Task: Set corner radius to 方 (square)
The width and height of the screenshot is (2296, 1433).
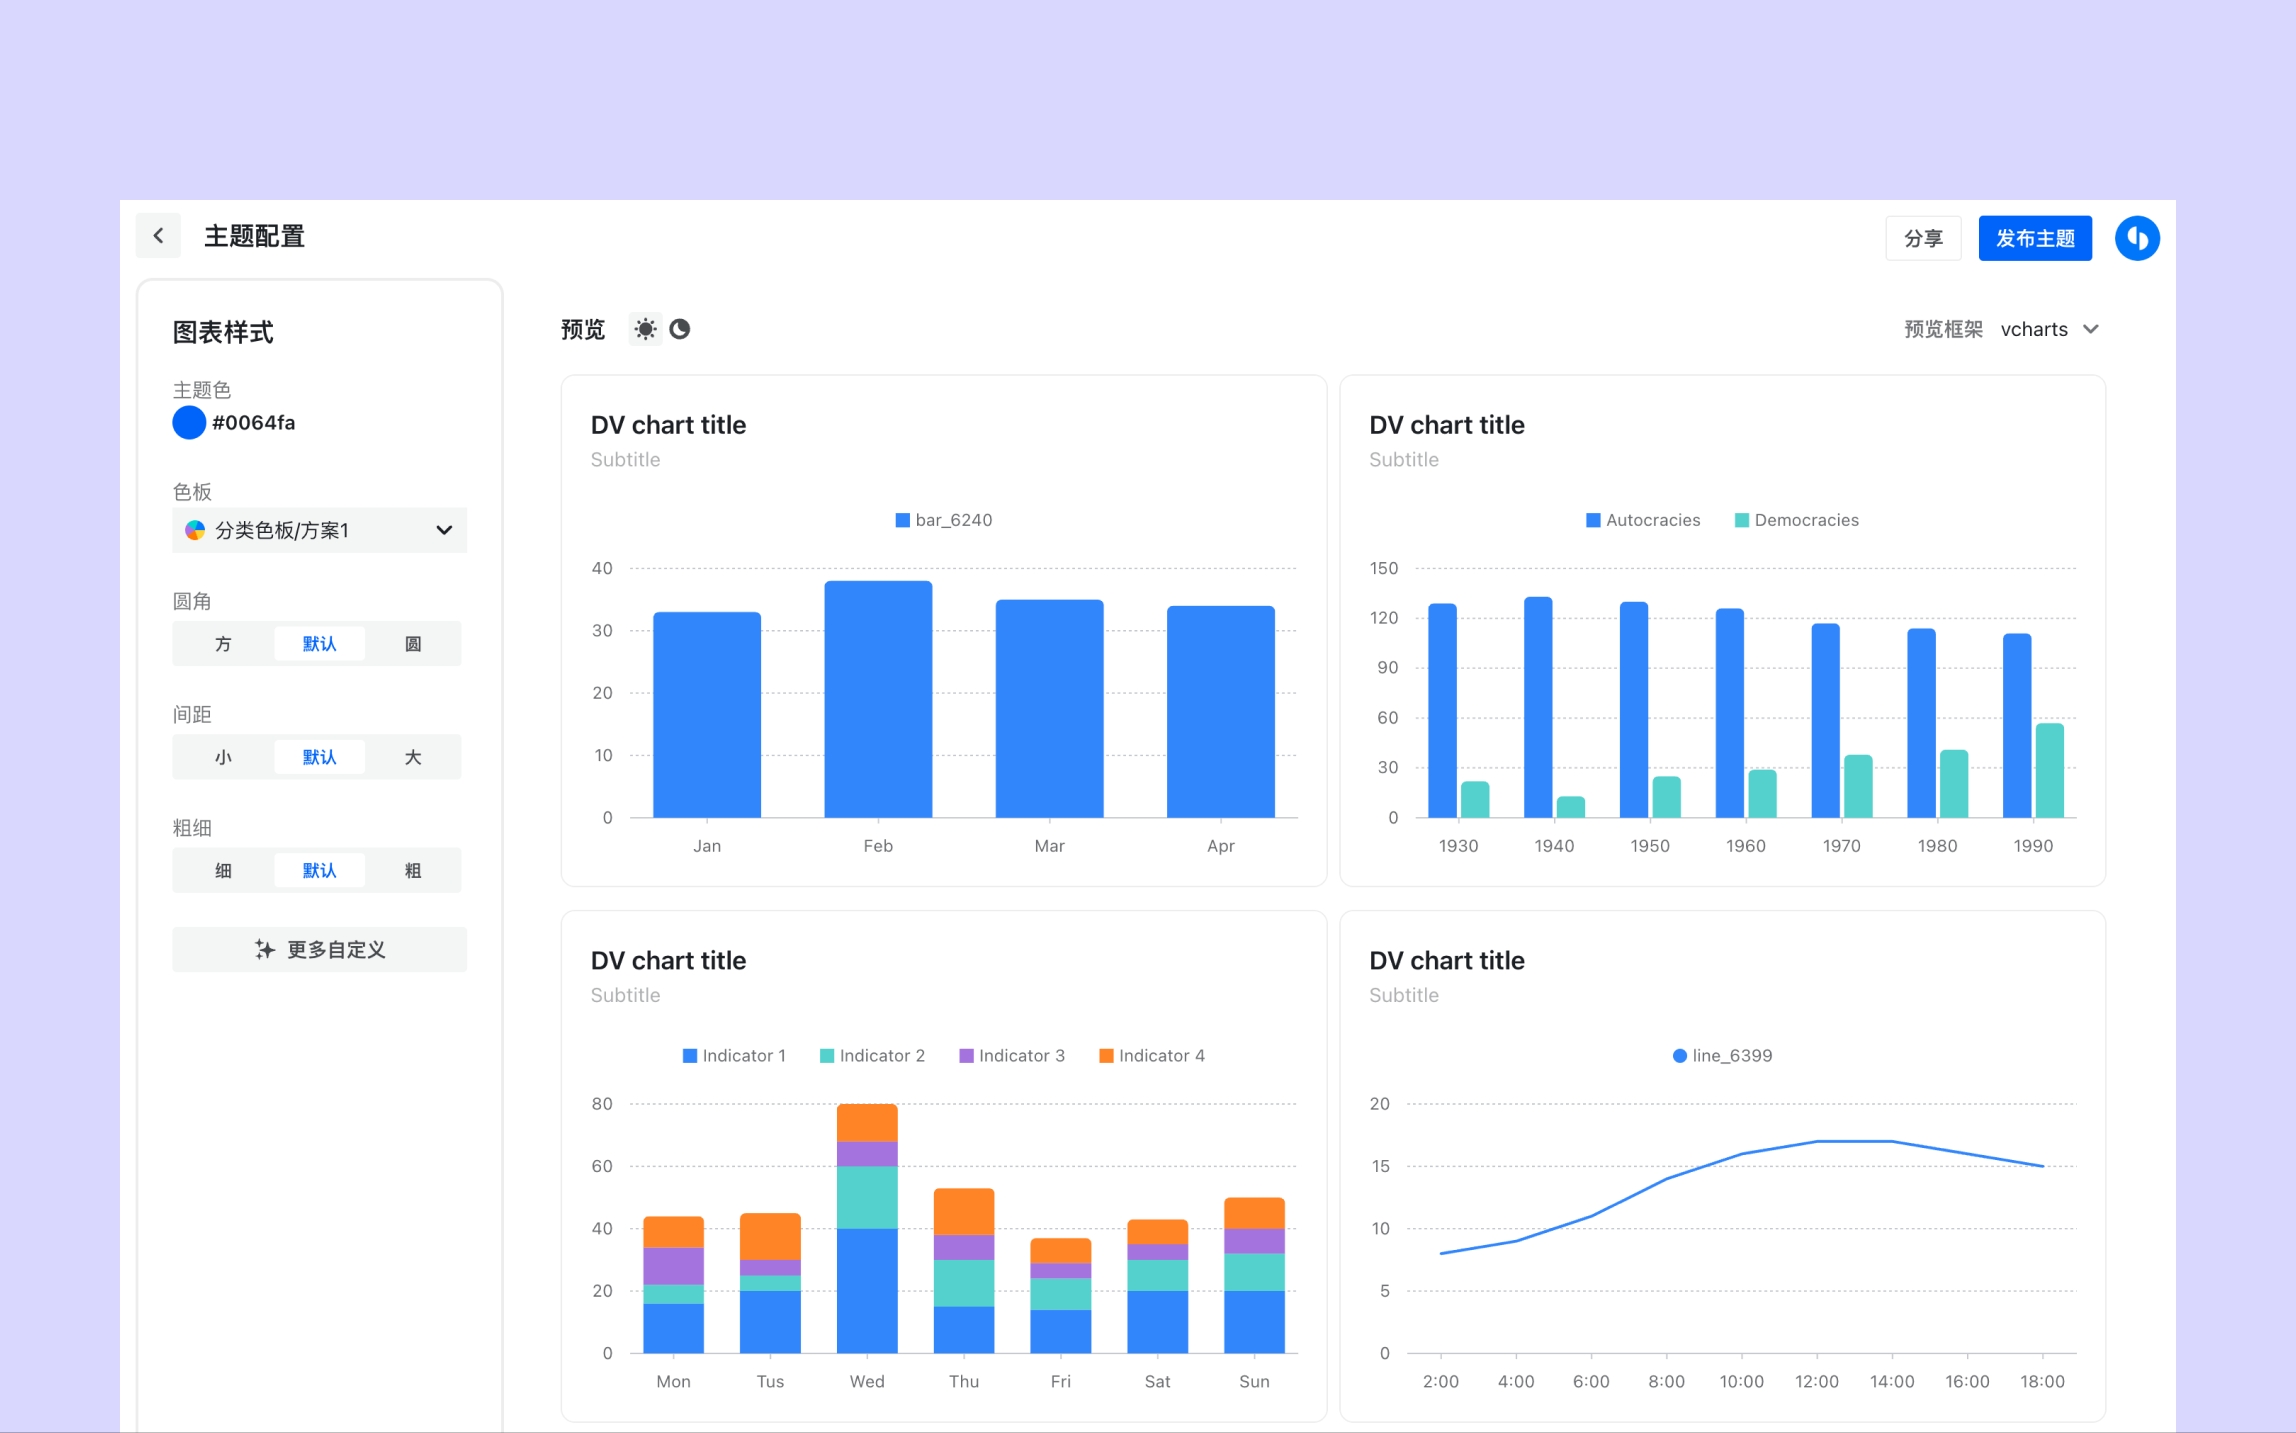Action: [x=223, y=644]
